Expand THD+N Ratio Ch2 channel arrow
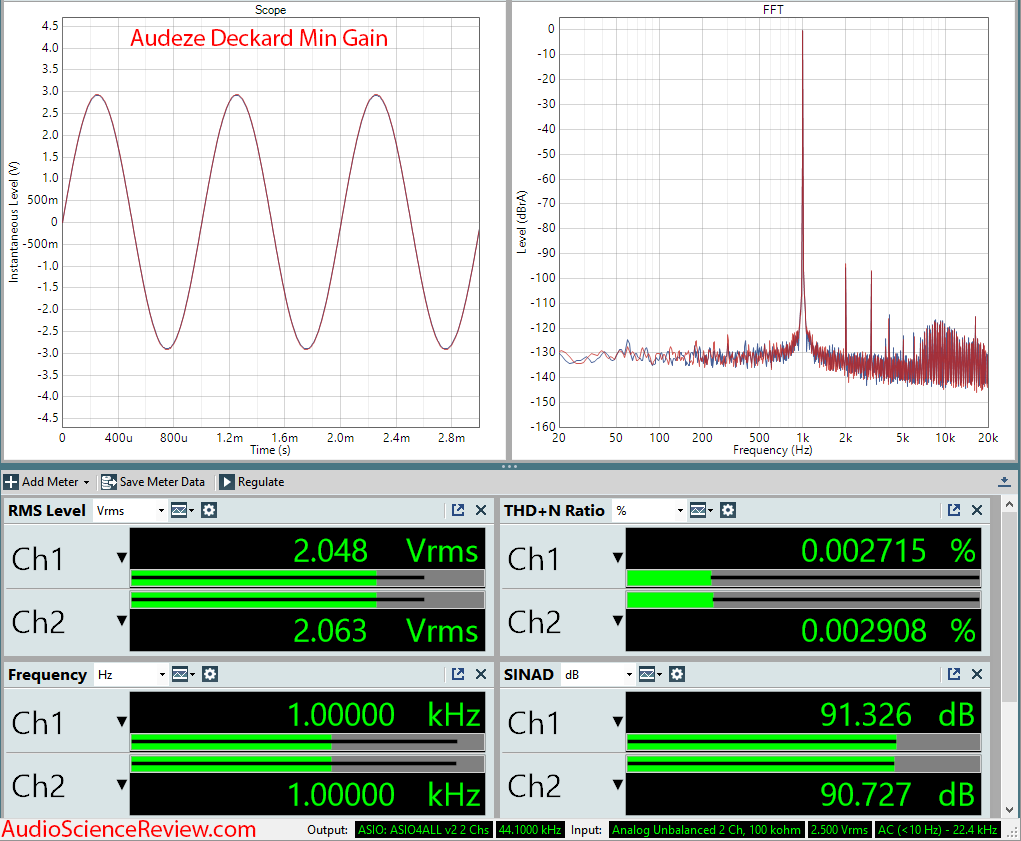The height and width of the screenshot is (841, 1021). 618,621
